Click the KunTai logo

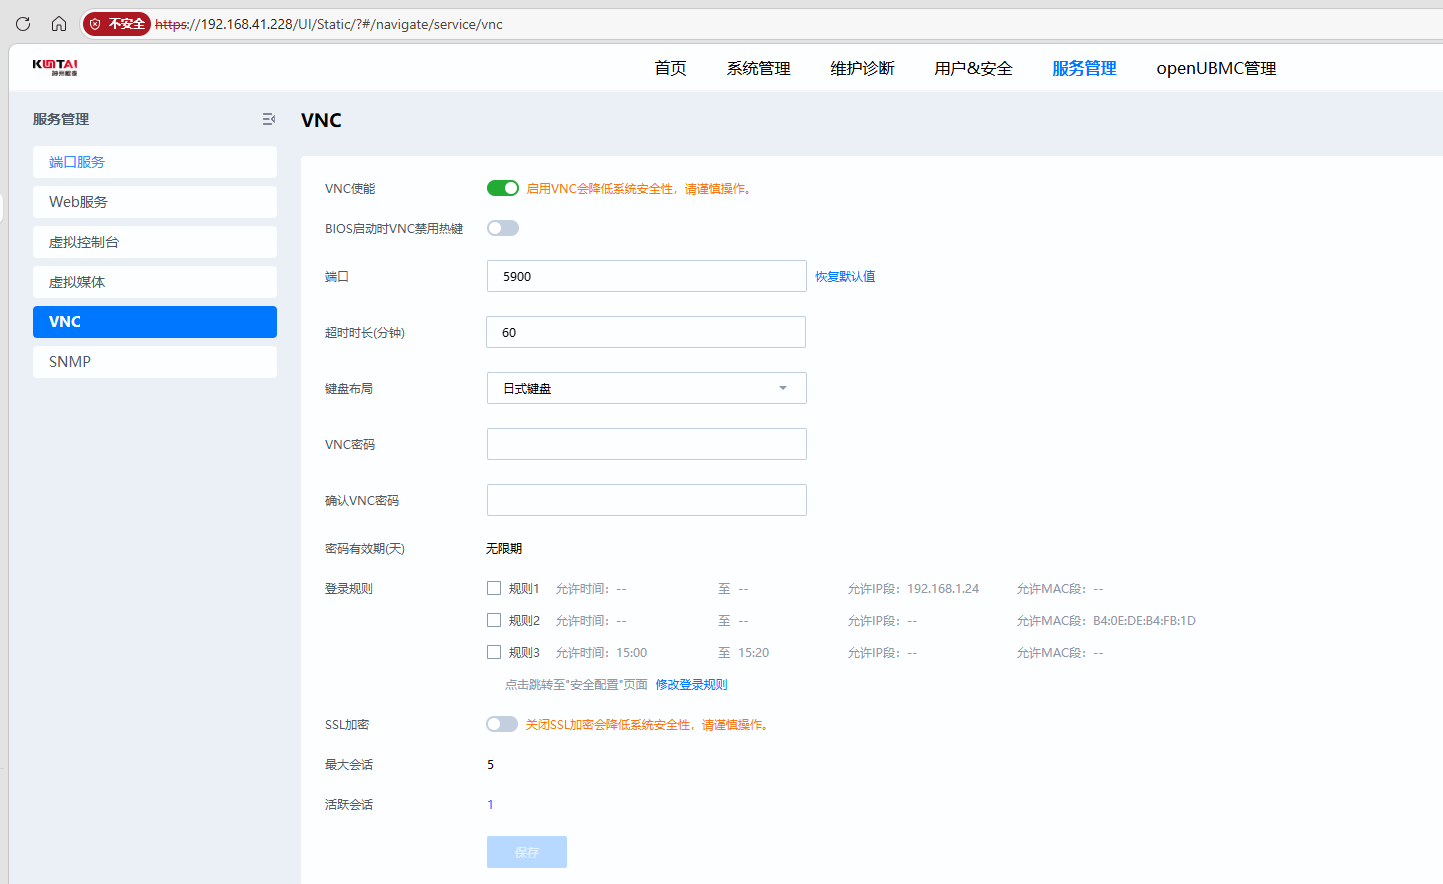55,67
